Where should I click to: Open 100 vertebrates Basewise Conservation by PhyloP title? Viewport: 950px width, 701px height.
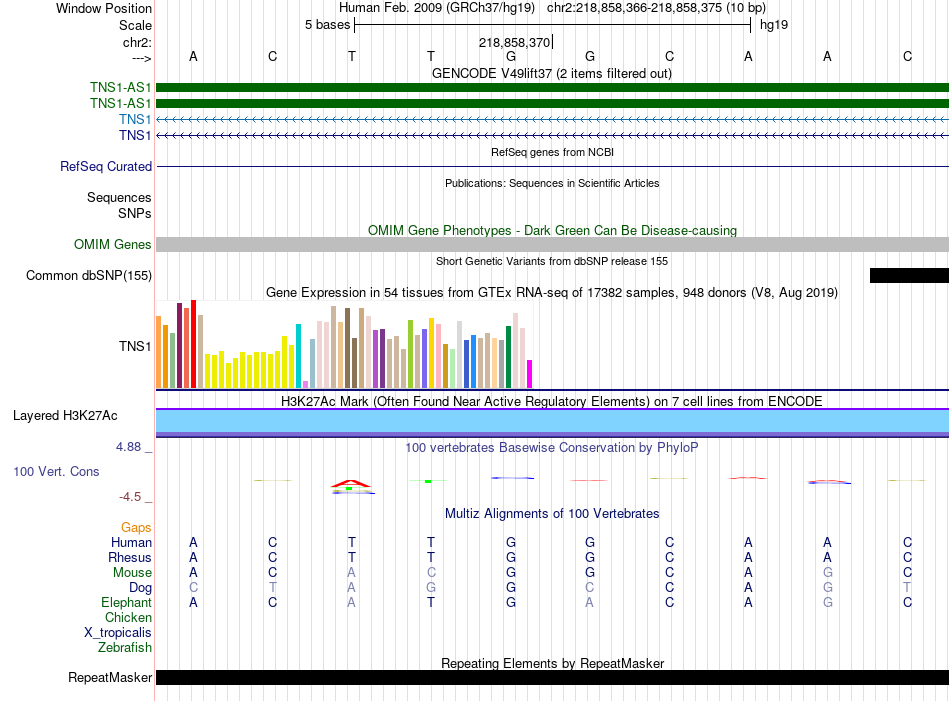coord(552,448)
